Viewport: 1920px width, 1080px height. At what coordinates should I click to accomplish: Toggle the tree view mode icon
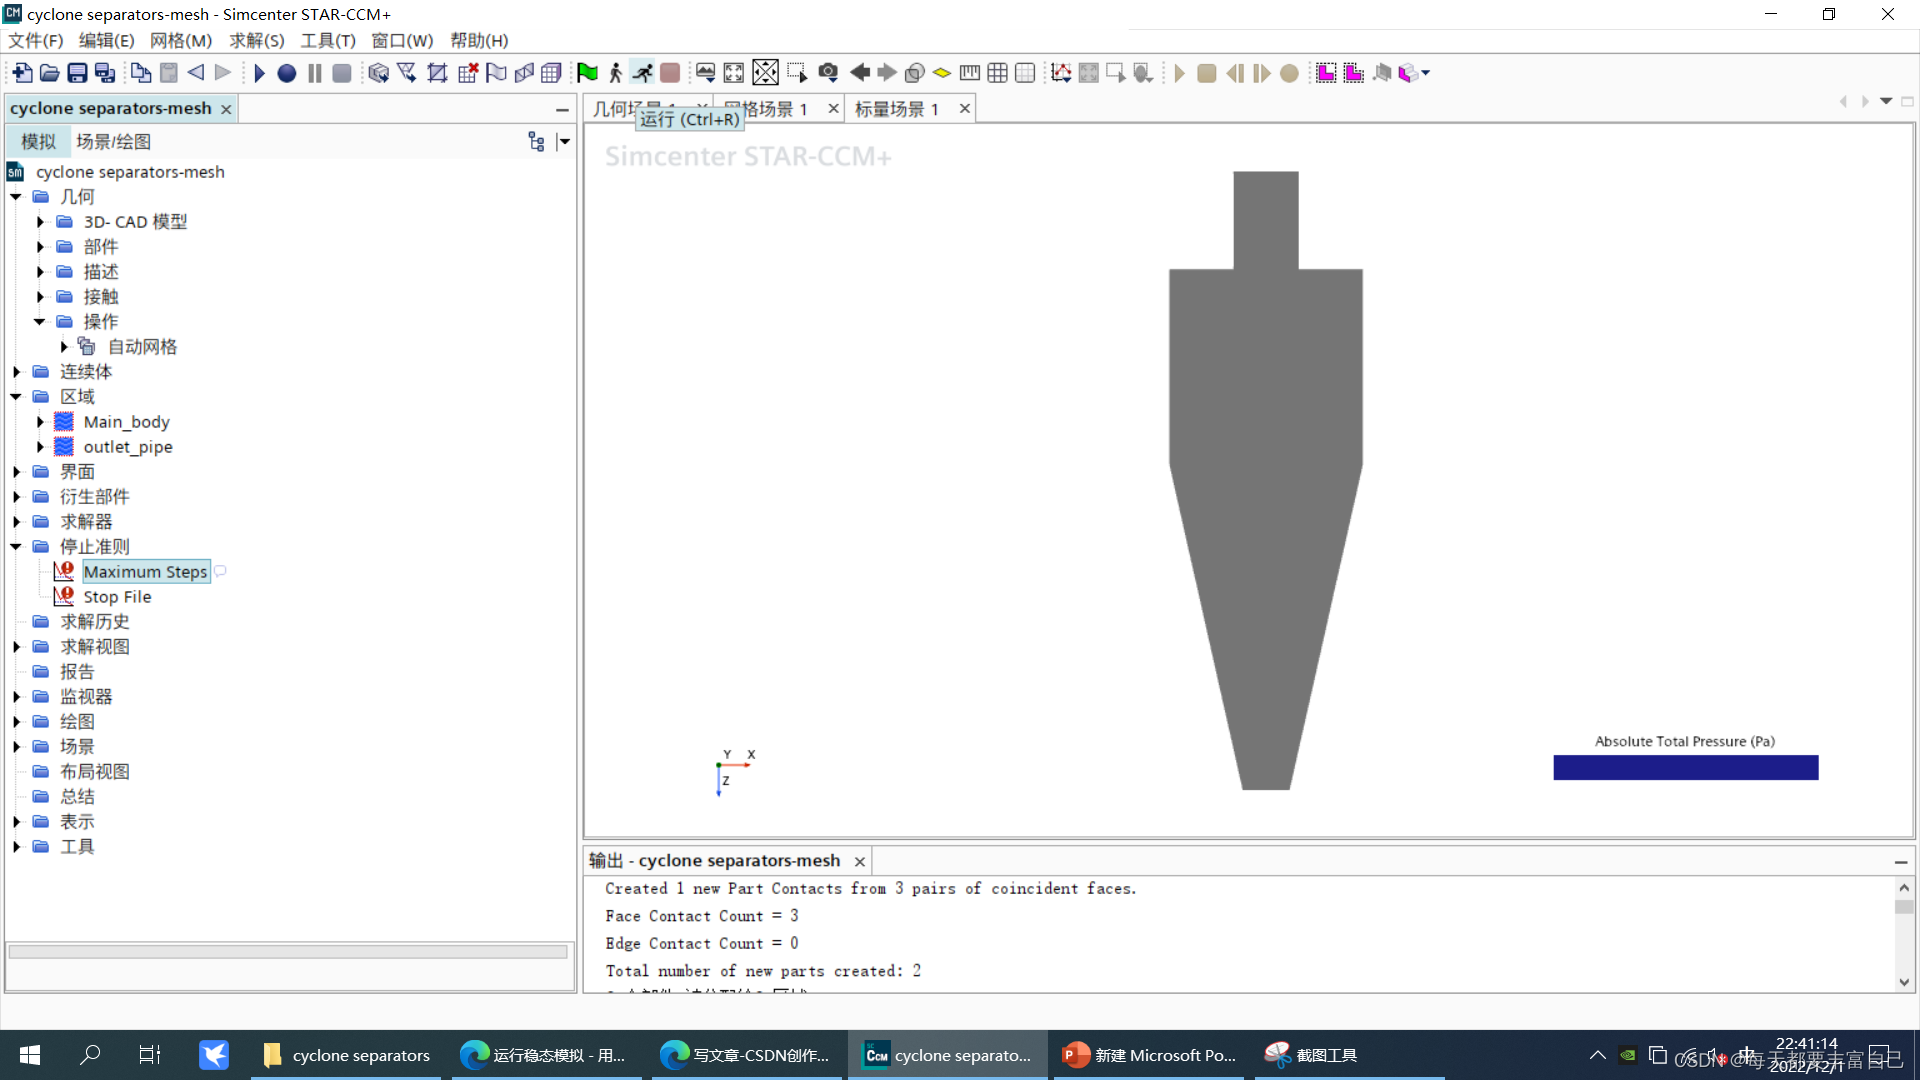(x=536, y=142)
